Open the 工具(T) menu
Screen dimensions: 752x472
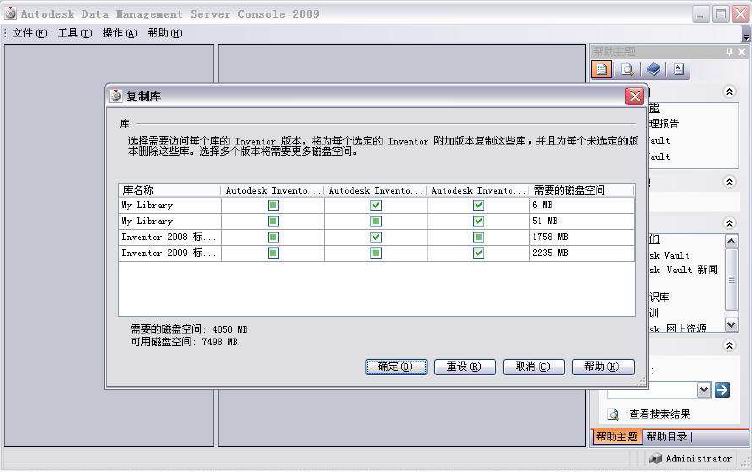(75, 33)
